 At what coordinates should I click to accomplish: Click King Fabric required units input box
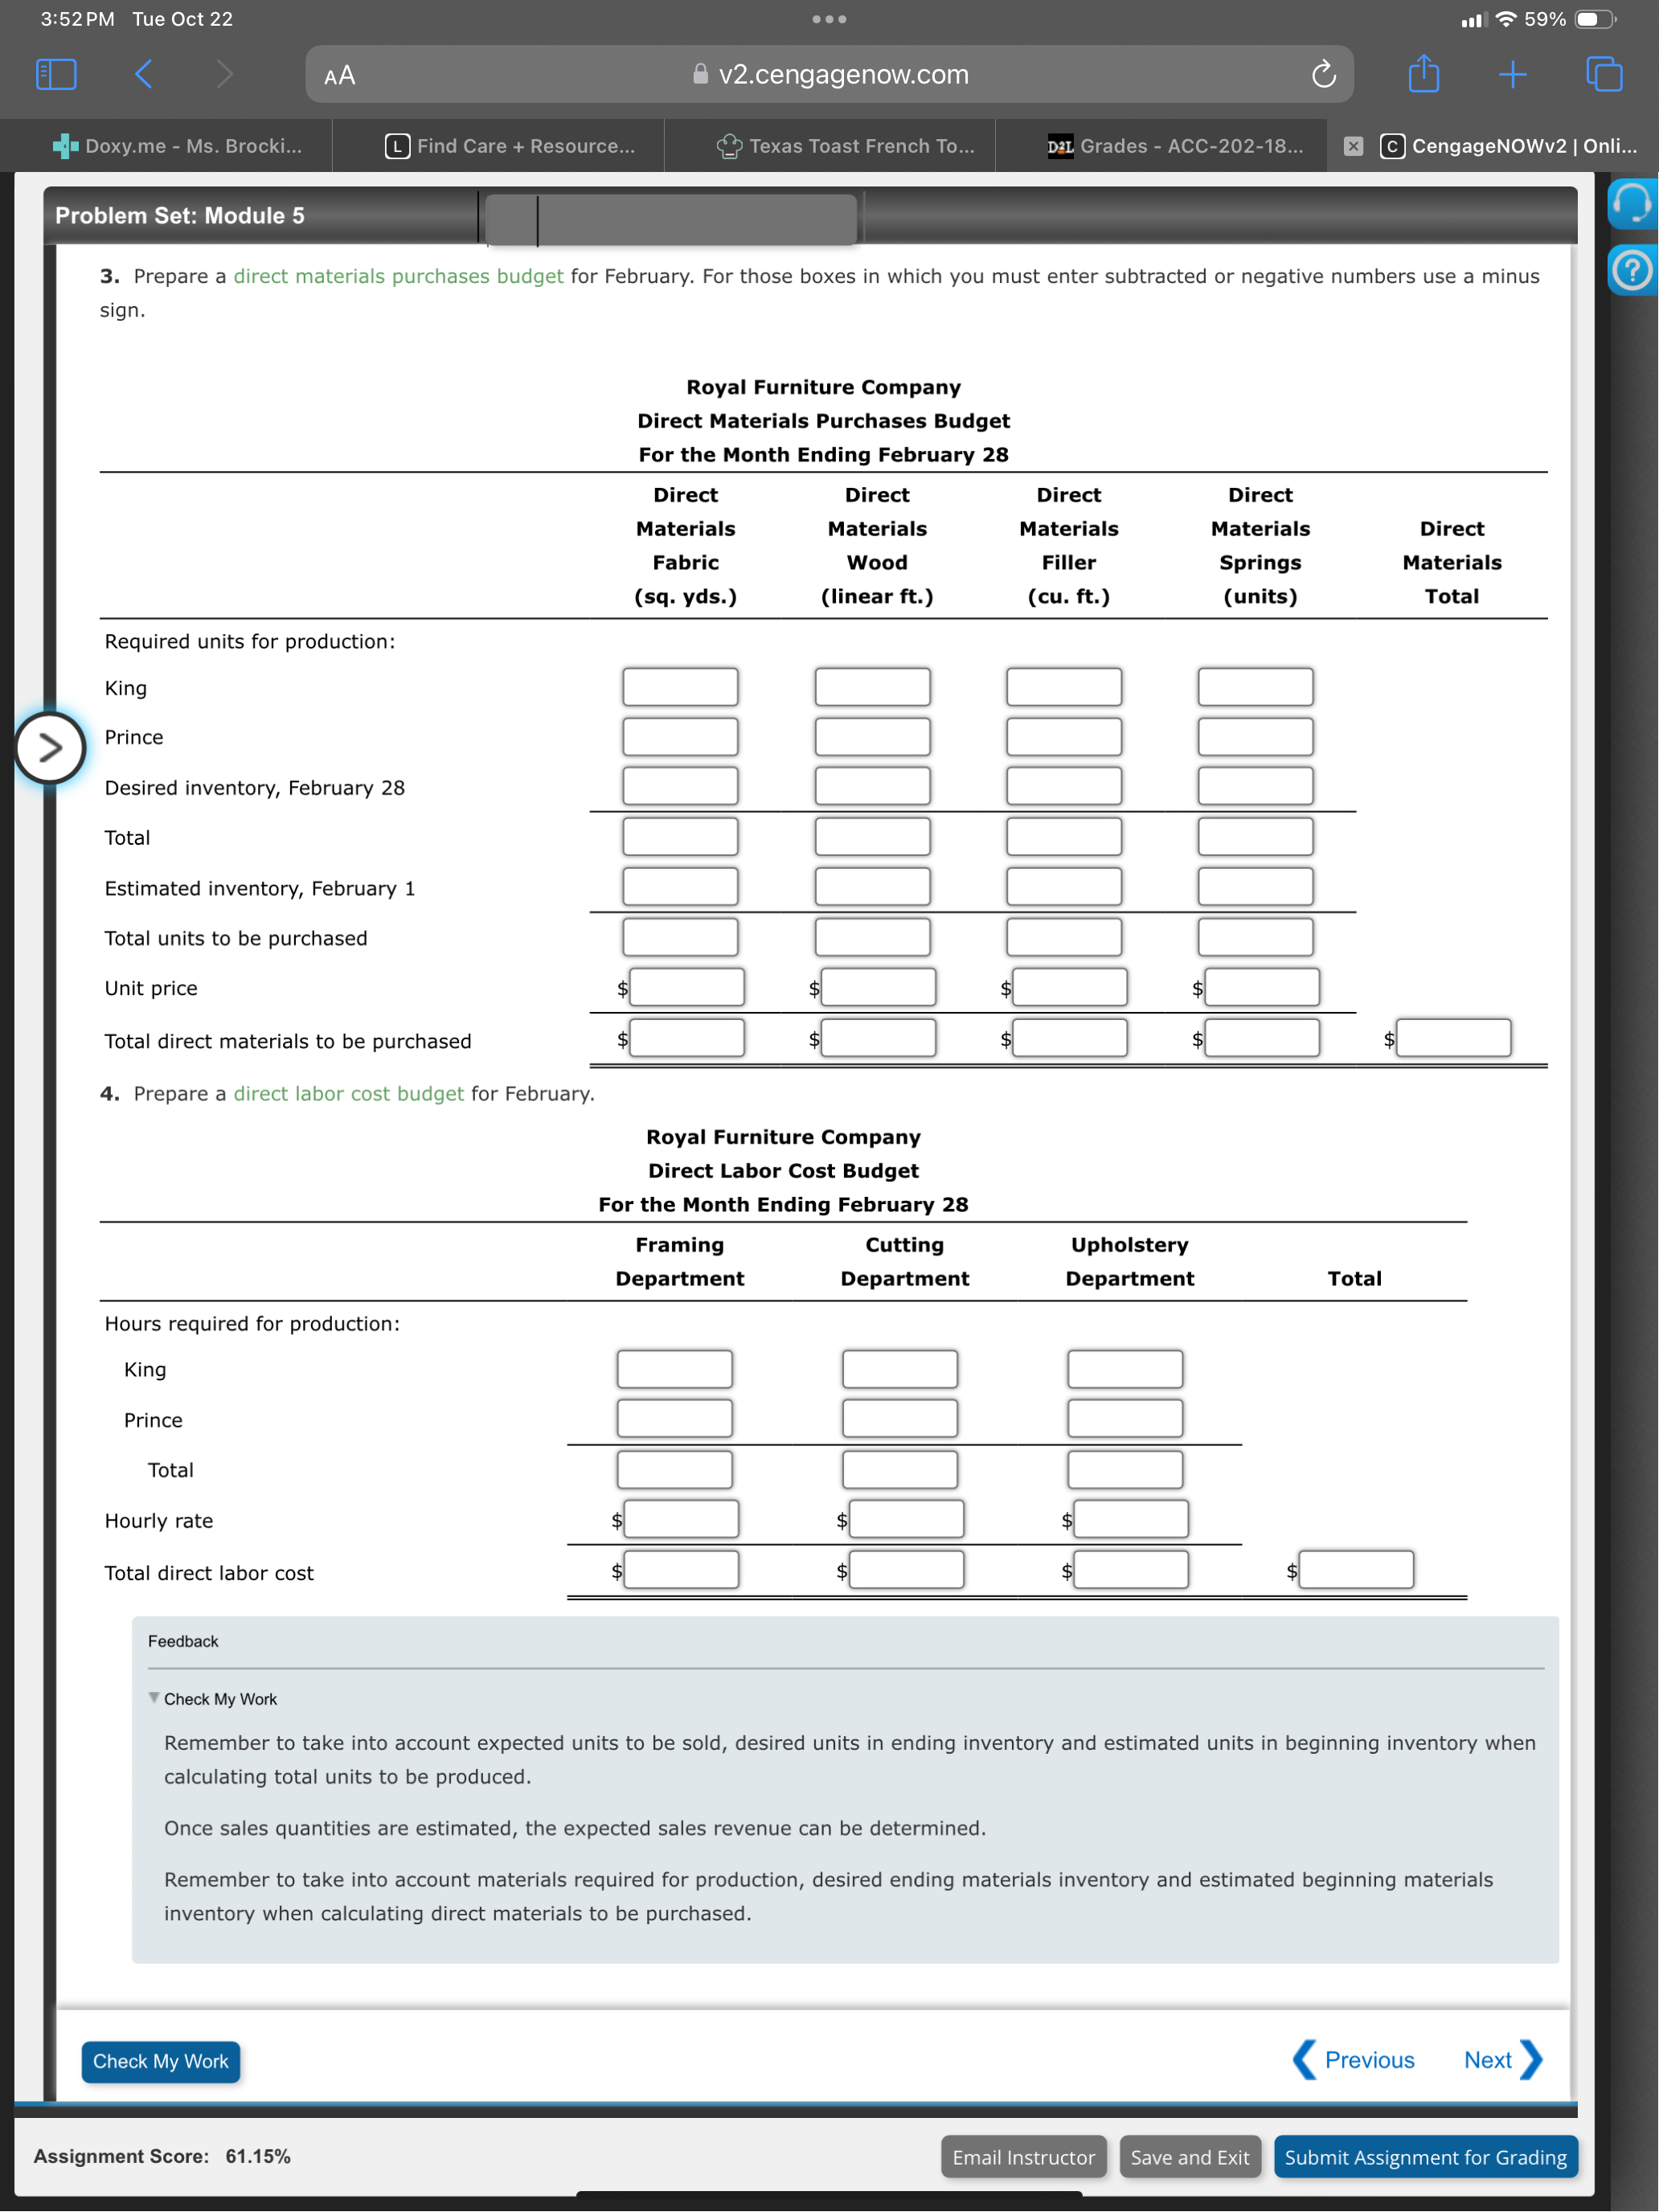tap(680, 687)
